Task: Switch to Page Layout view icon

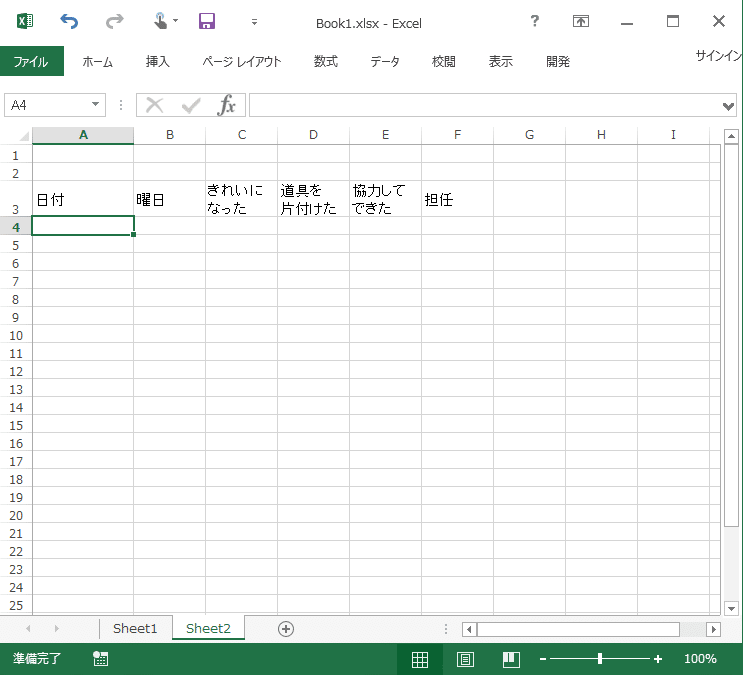Action: 465,659
